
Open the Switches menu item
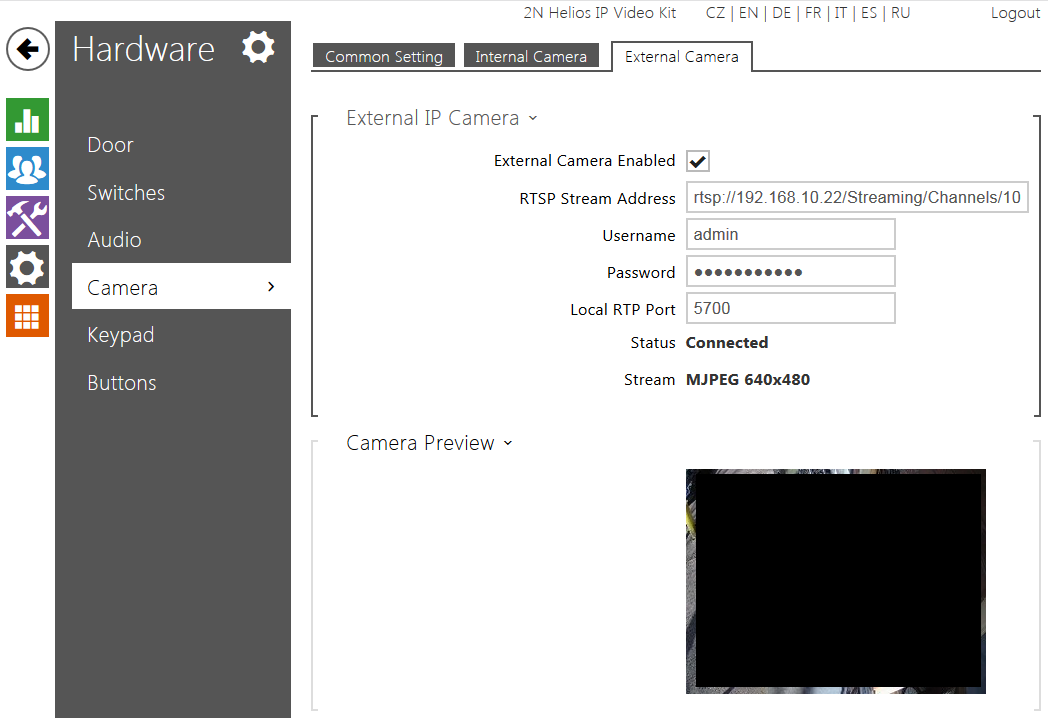(x=126, y=193)
